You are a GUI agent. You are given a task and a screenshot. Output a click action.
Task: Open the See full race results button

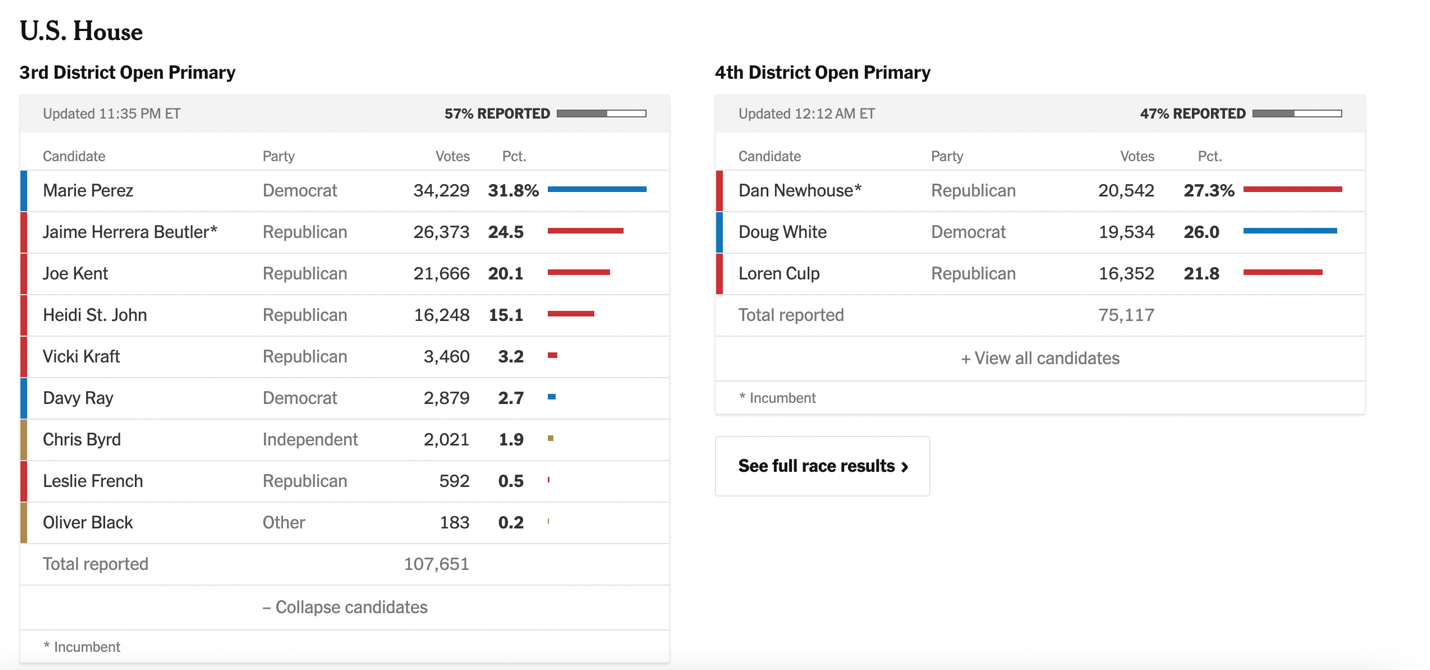pyautogui.click(x=822, y=466)
